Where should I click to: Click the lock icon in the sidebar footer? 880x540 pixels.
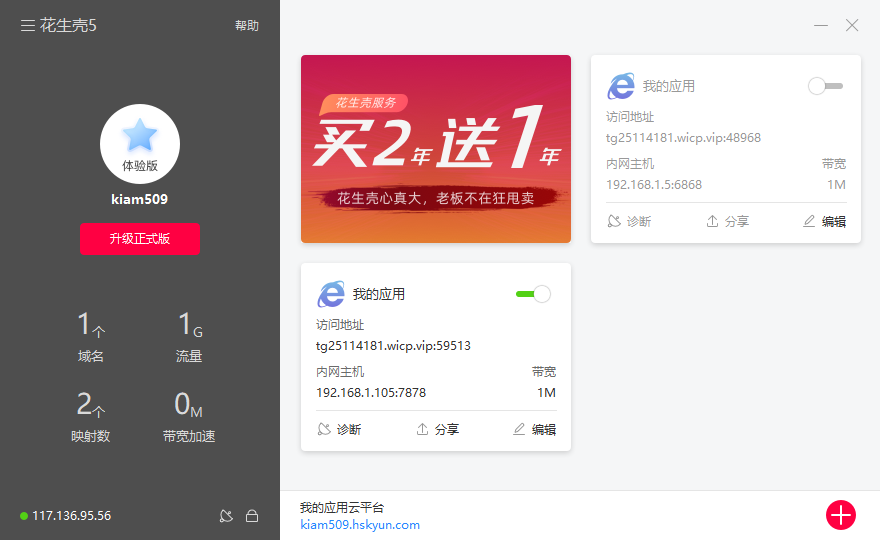(252, 516)
